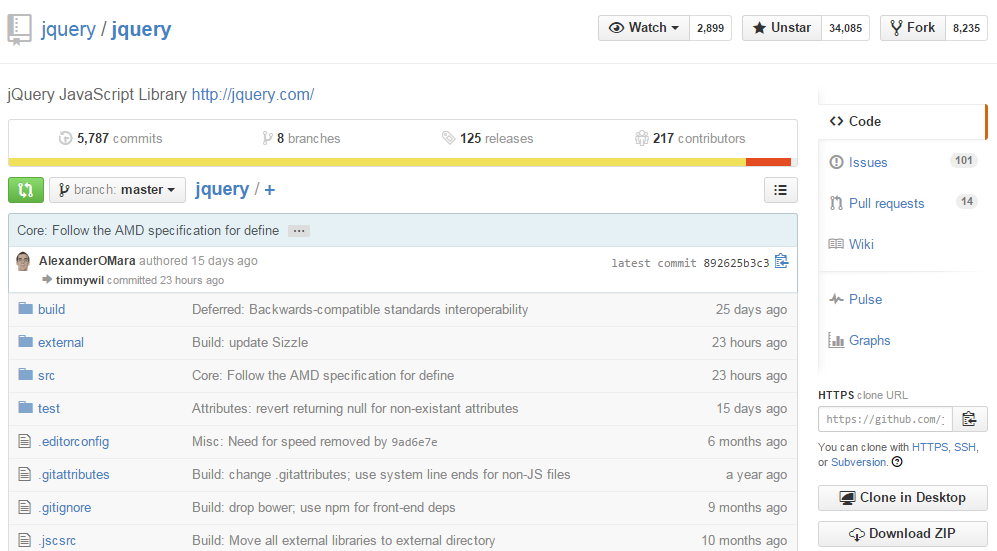The width and height of the screenshot is (997, 551).
Task: Open the branch: master dropdown
Action: [118, 190]
